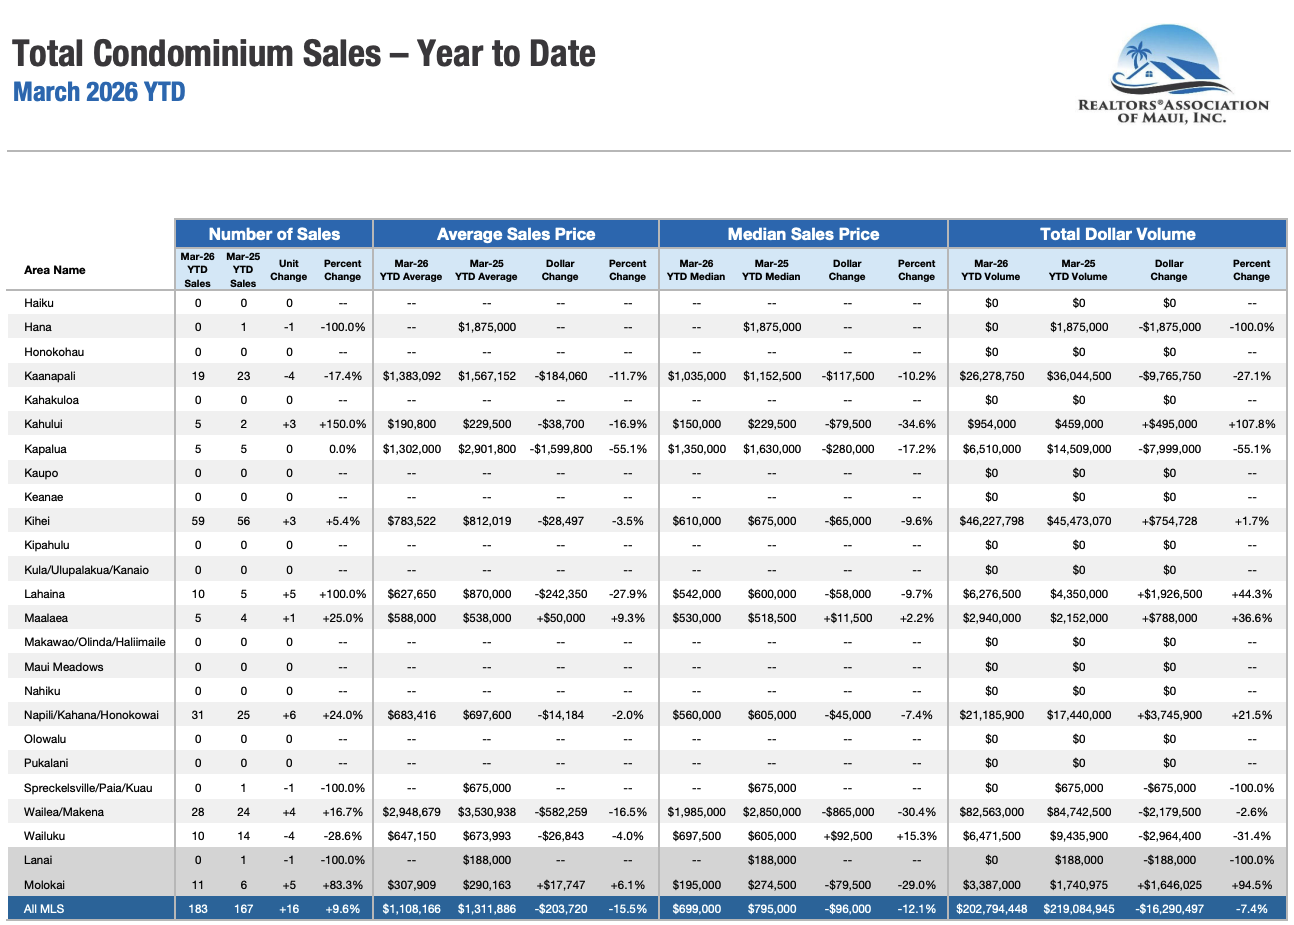The width and height of the screenshot is (1294, 925).
Task: Click the Average Sales Price header
Action: (x=516, y=234)
